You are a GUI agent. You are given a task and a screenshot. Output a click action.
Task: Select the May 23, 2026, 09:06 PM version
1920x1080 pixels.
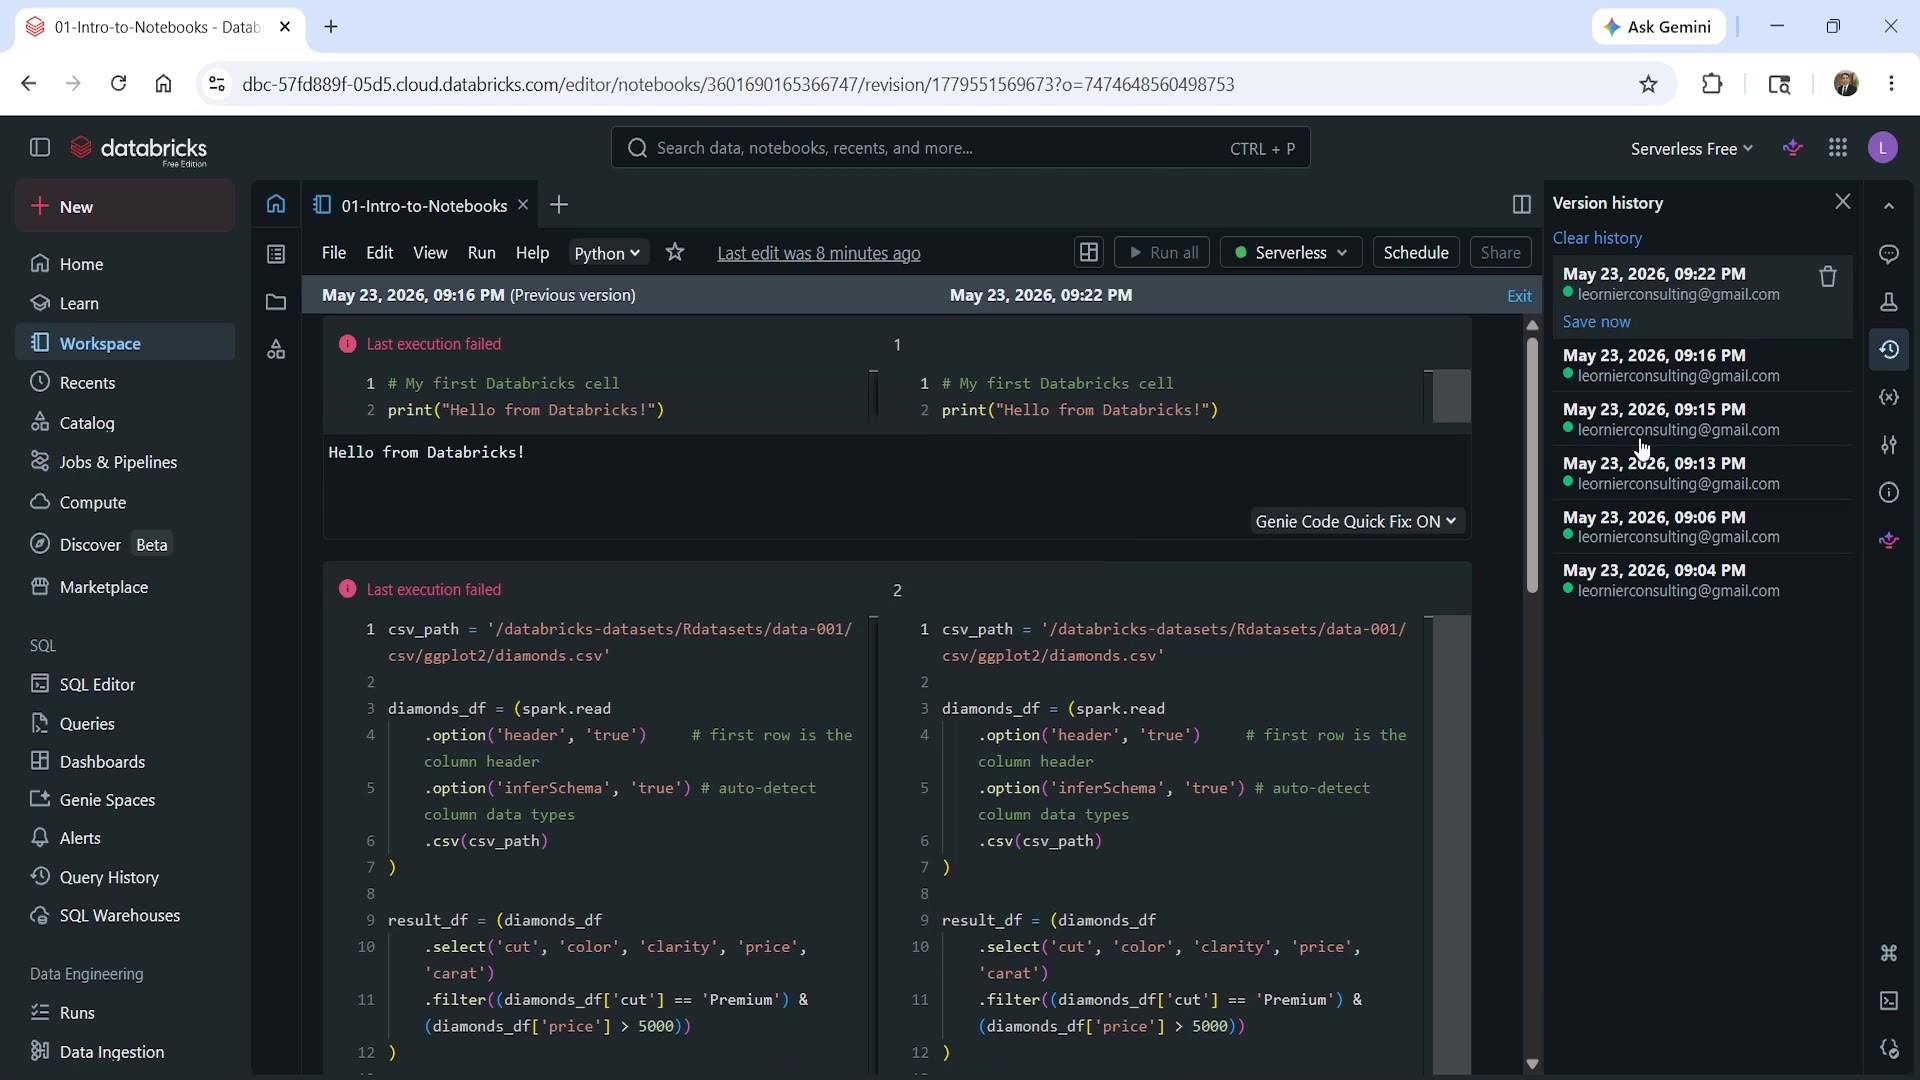click(1702, 527)
